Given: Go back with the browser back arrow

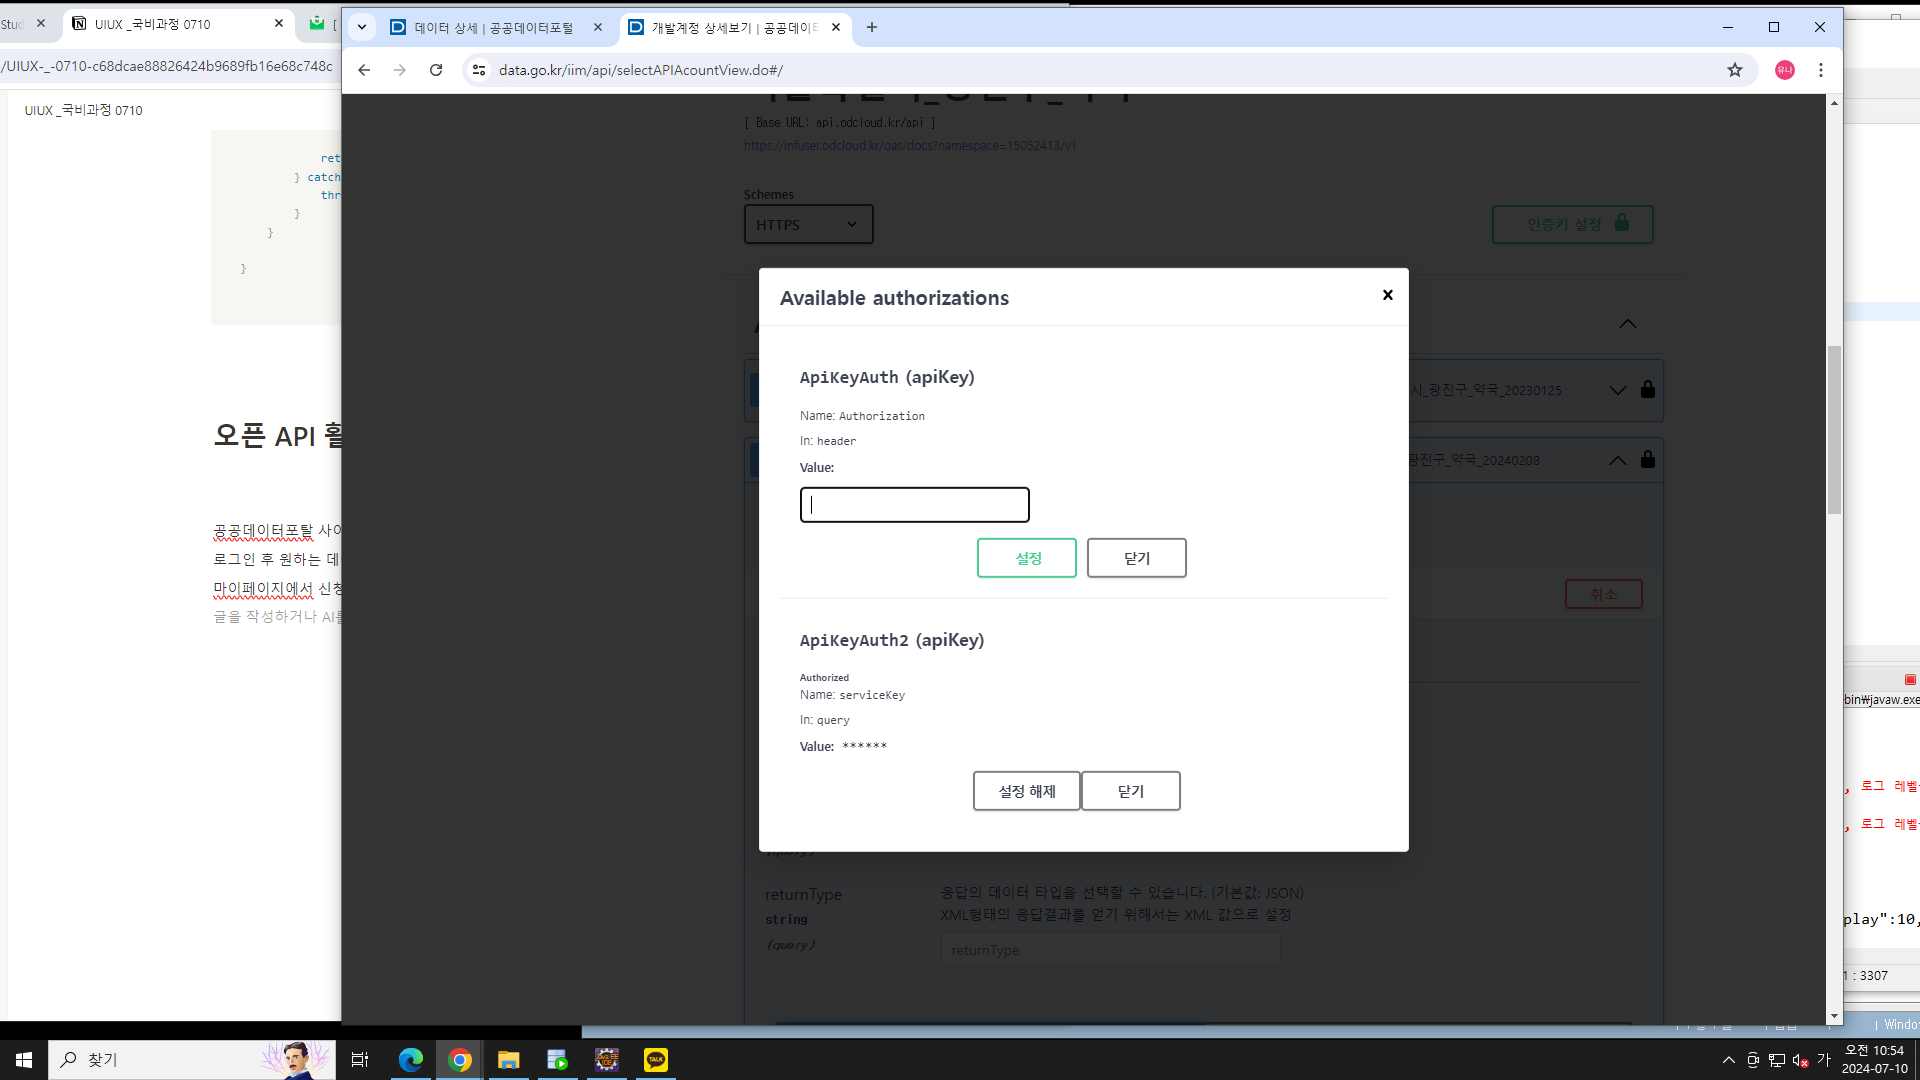Looking at the screenshot, I should click(x=364, y=70).
